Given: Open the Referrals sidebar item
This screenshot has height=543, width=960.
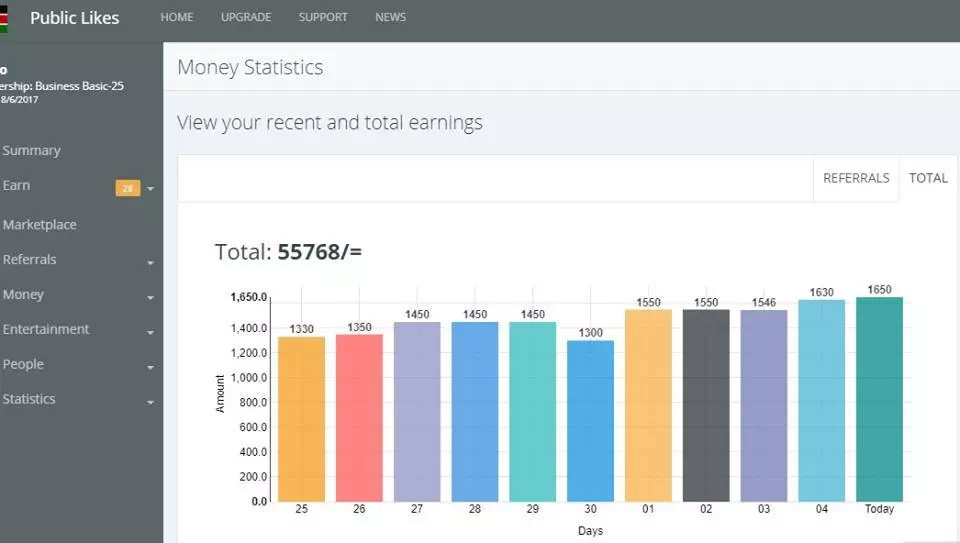Looking at the screenshot, I should (29, 260).
